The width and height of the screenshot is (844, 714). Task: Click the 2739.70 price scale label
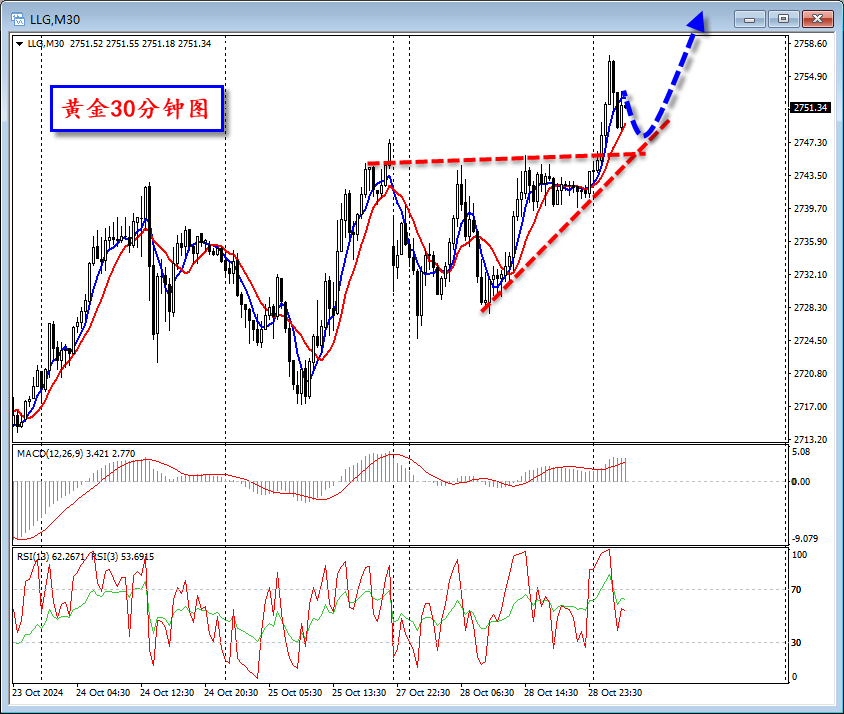810,208
